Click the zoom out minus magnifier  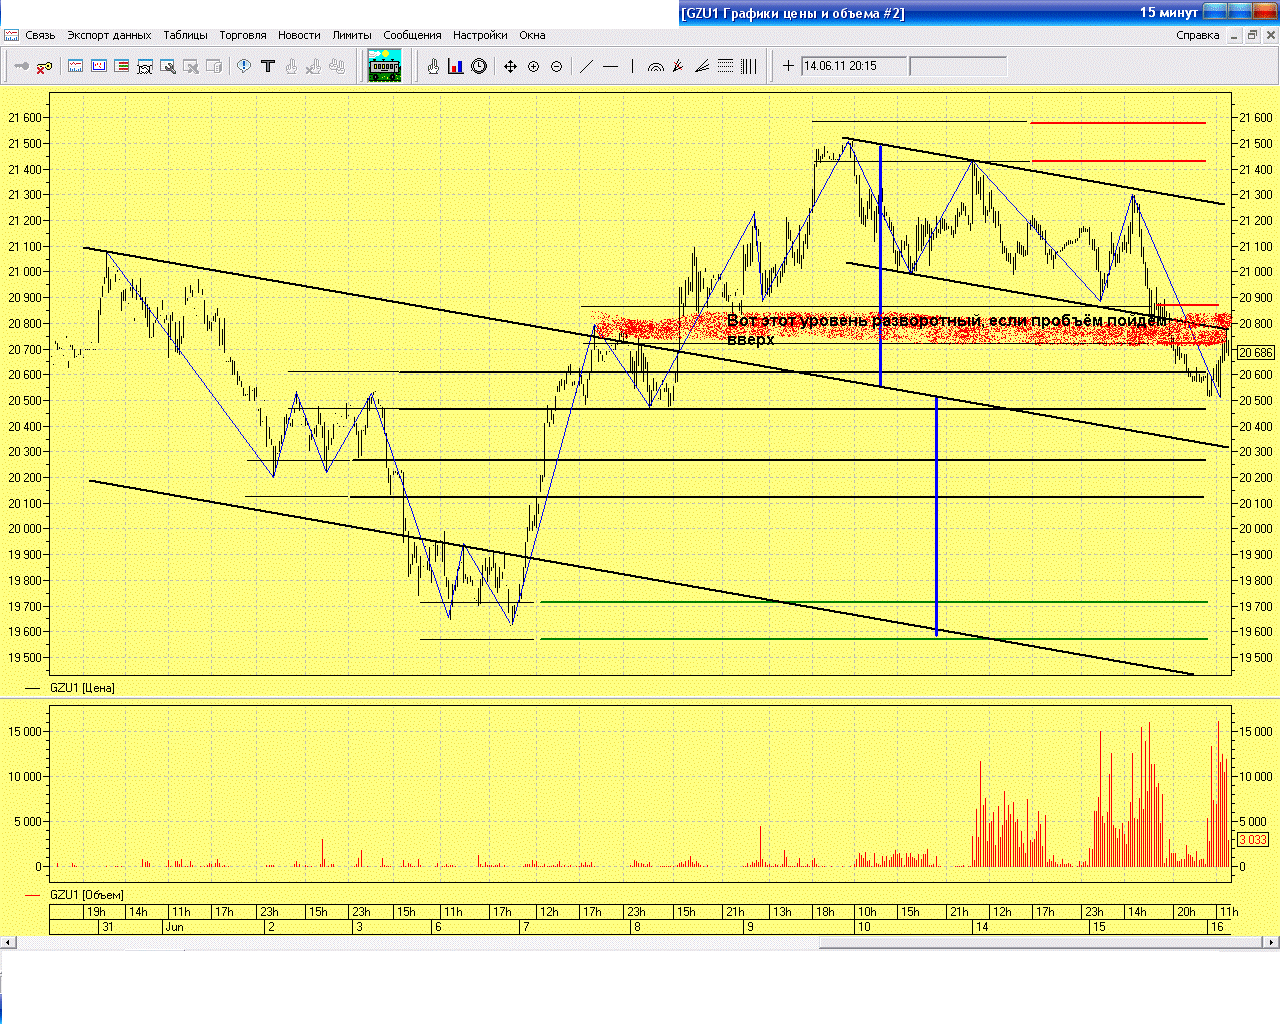556,67
